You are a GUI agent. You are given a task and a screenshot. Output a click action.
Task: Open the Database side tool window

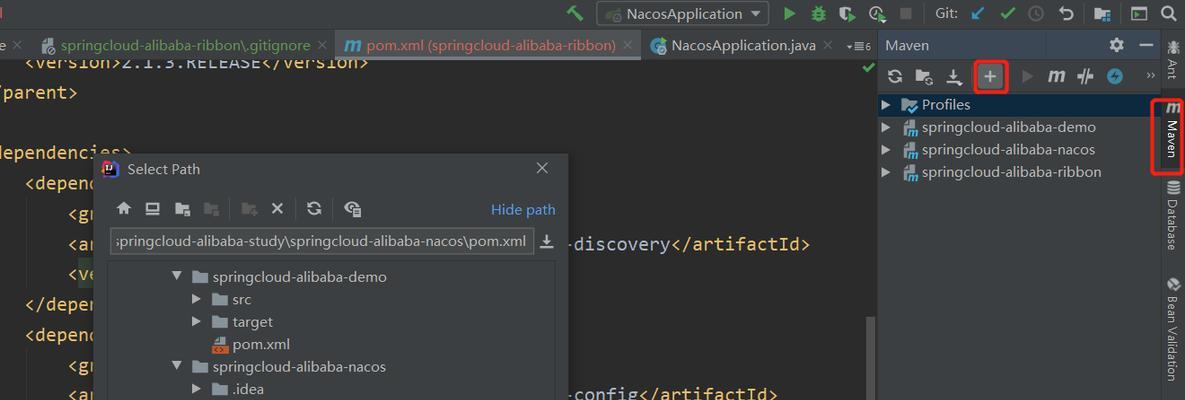[1173, 216]
